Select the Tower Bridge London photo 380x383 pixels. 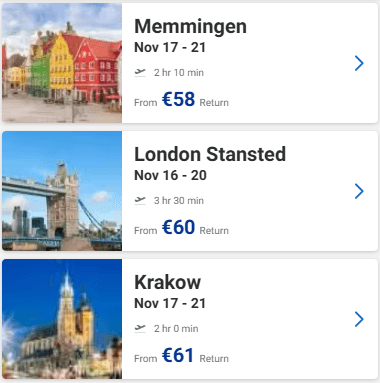62,191
